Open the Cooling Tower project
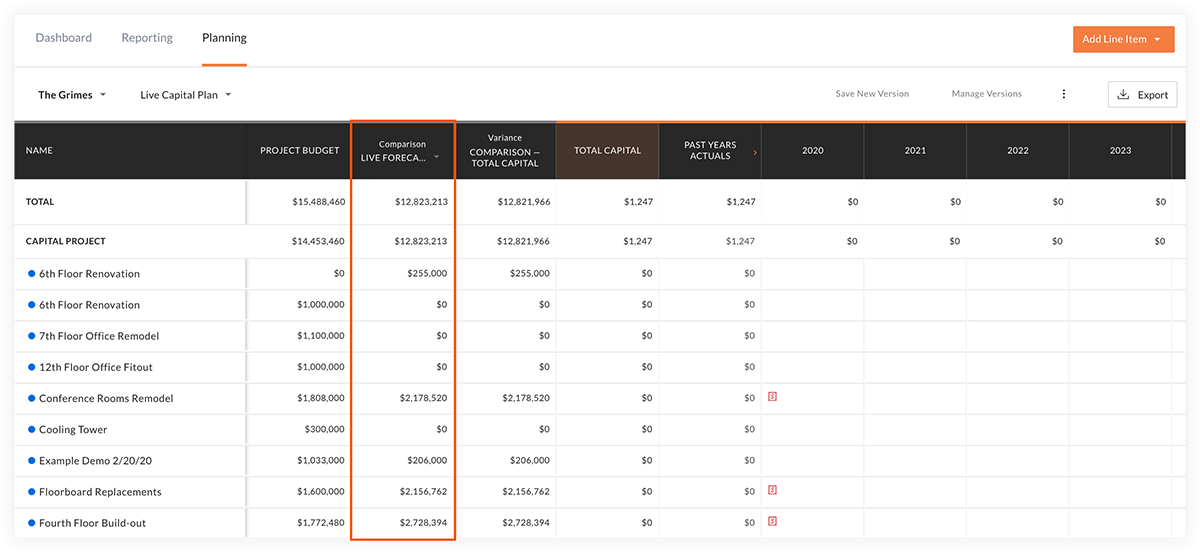 point(73,430)
